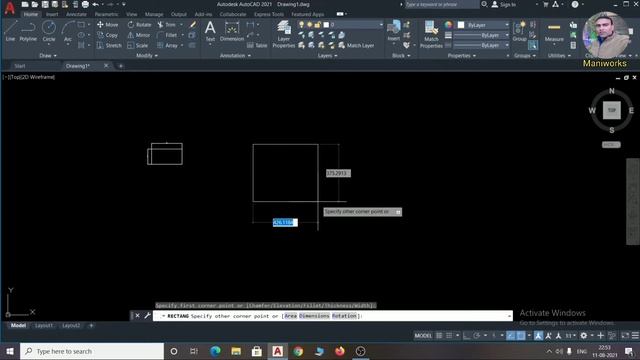Click the Erase tool icon
This screenshot has width=640, height=360.
pos(193,25)
